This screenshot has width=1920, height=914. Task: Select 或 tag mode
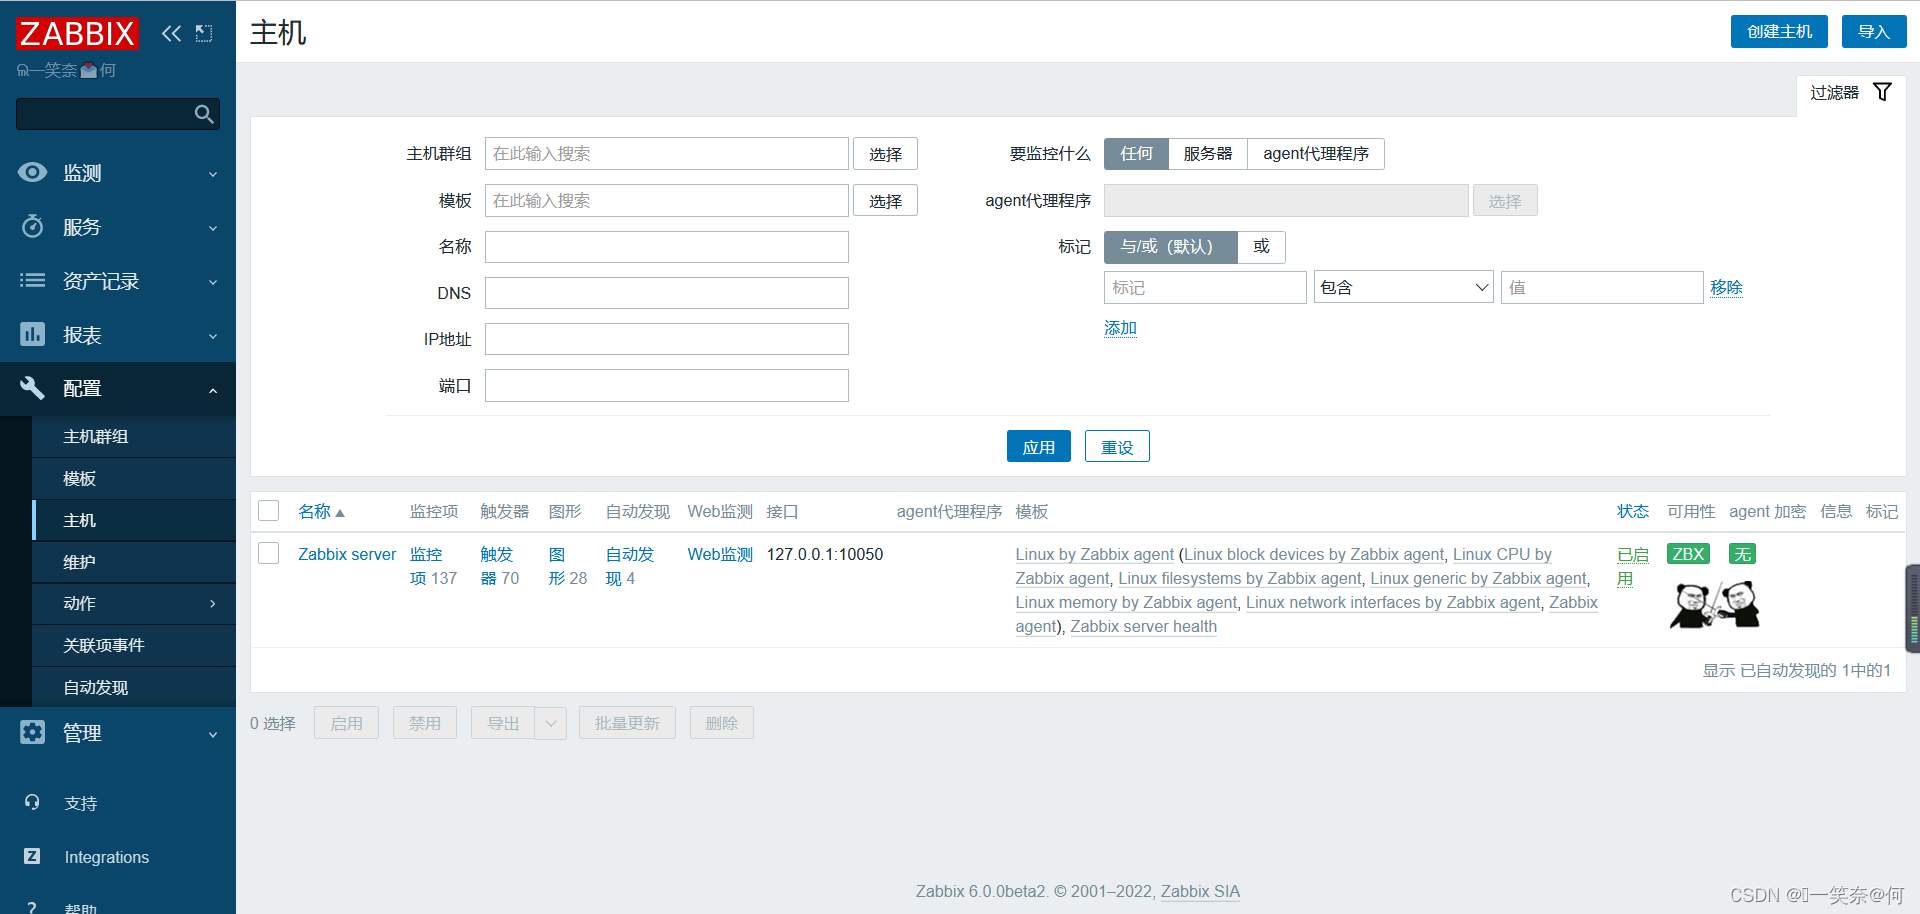coord(1262,247)
